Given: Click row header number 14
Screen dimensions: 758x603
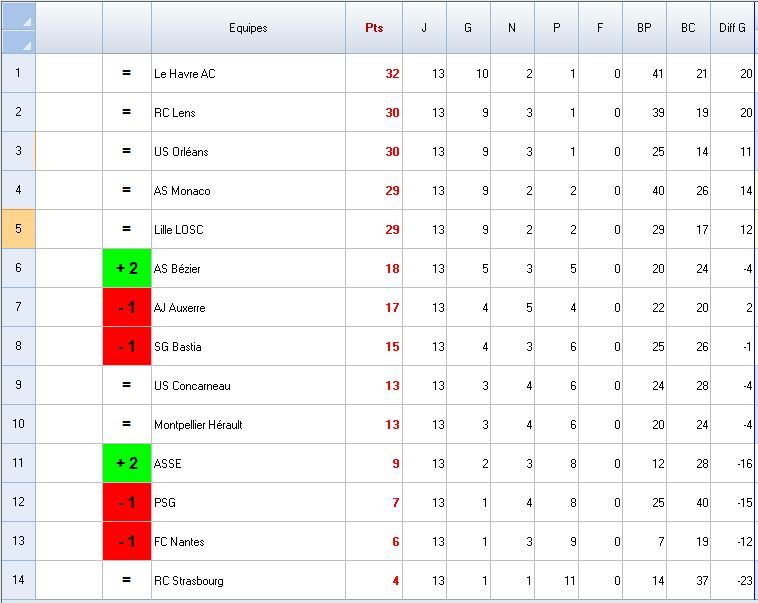Looking at the screenshot, I should (18, 581).
